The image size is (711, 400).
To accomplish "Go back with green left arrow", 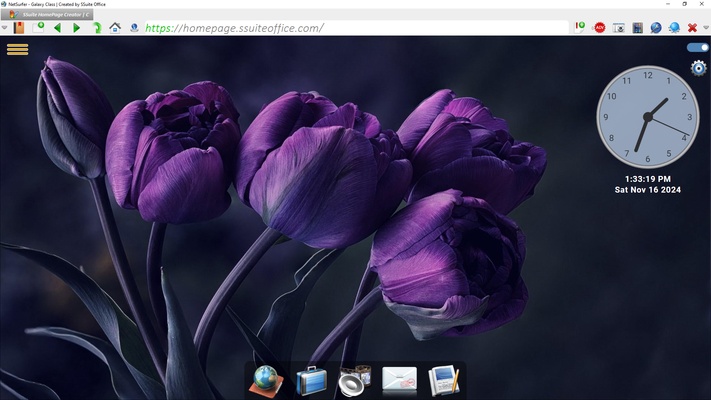I will pos(57,28).
